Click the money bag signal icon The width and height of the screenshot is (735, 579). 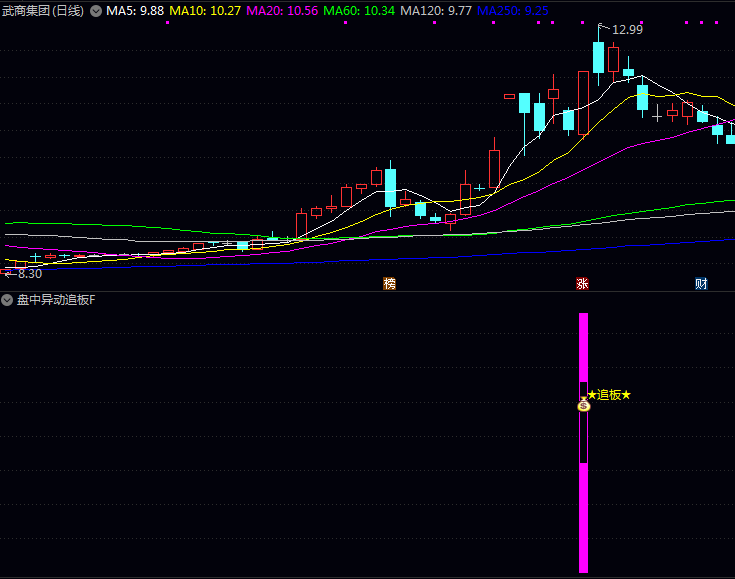point(584,405)
